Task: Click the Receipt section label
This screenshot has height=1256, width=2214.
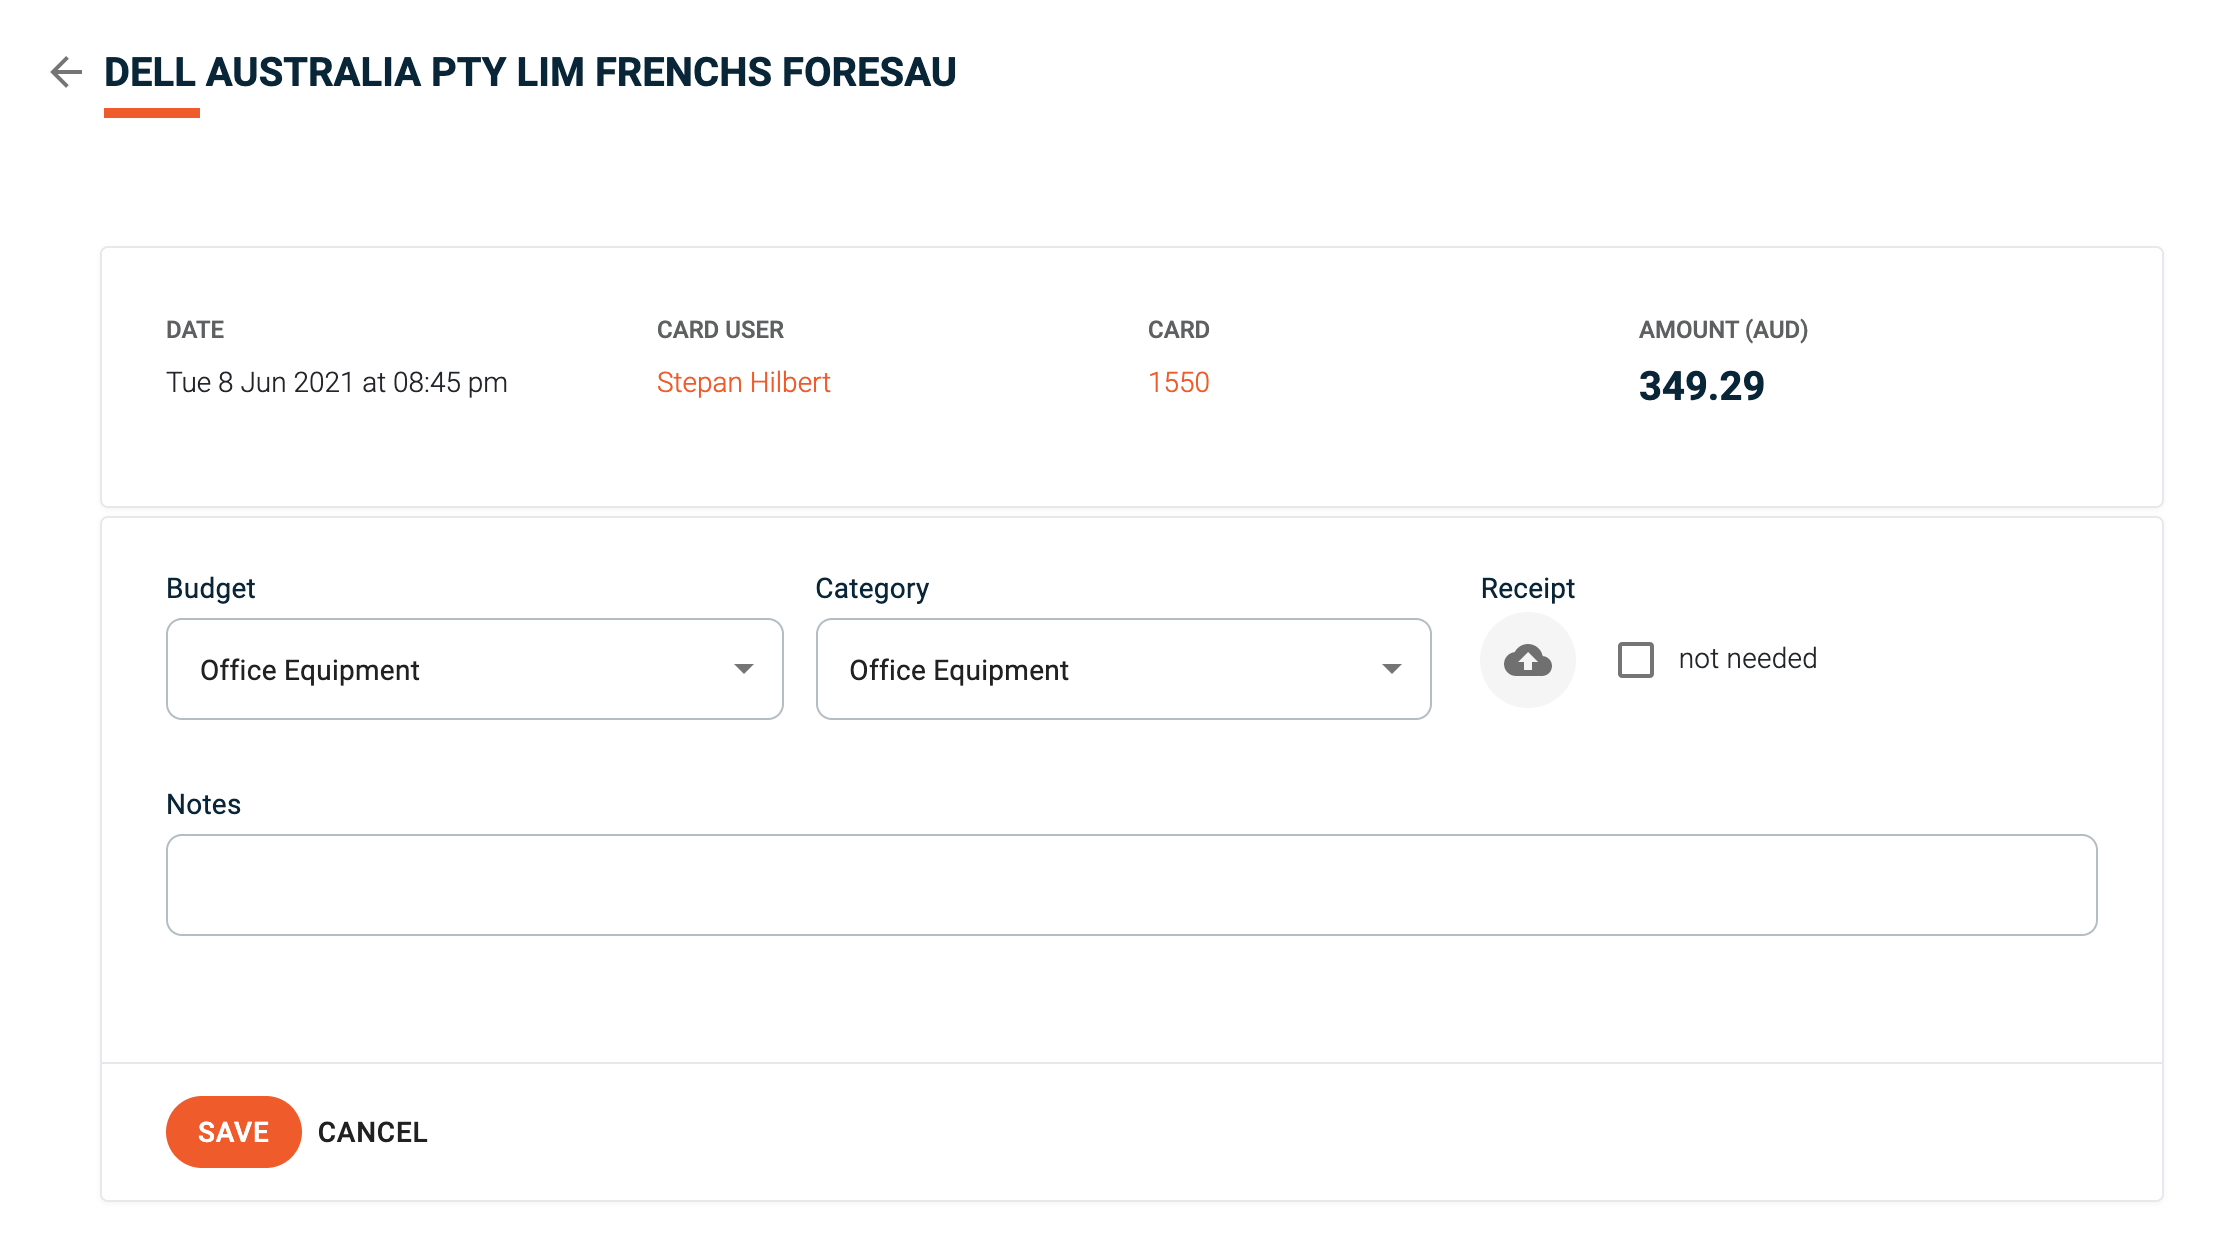Action: coord(1527,588)
